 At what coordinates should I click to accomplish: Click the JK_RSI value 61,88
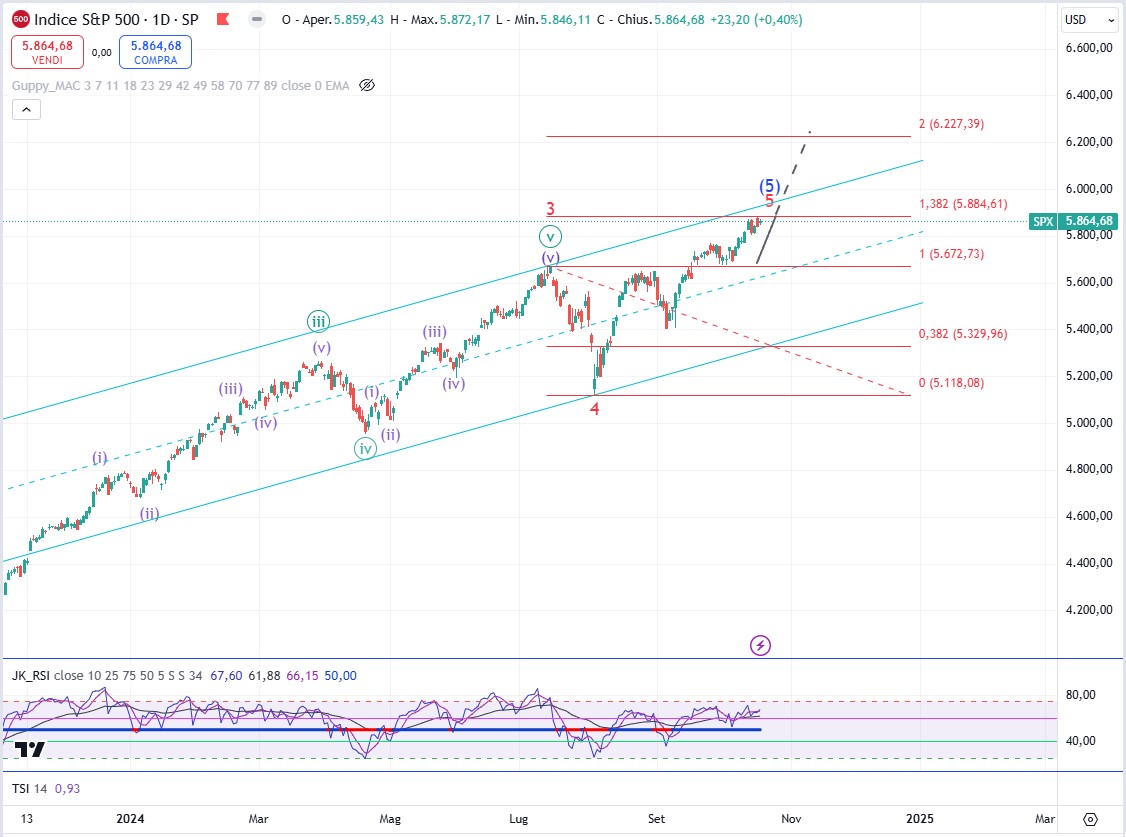(264, 675)
